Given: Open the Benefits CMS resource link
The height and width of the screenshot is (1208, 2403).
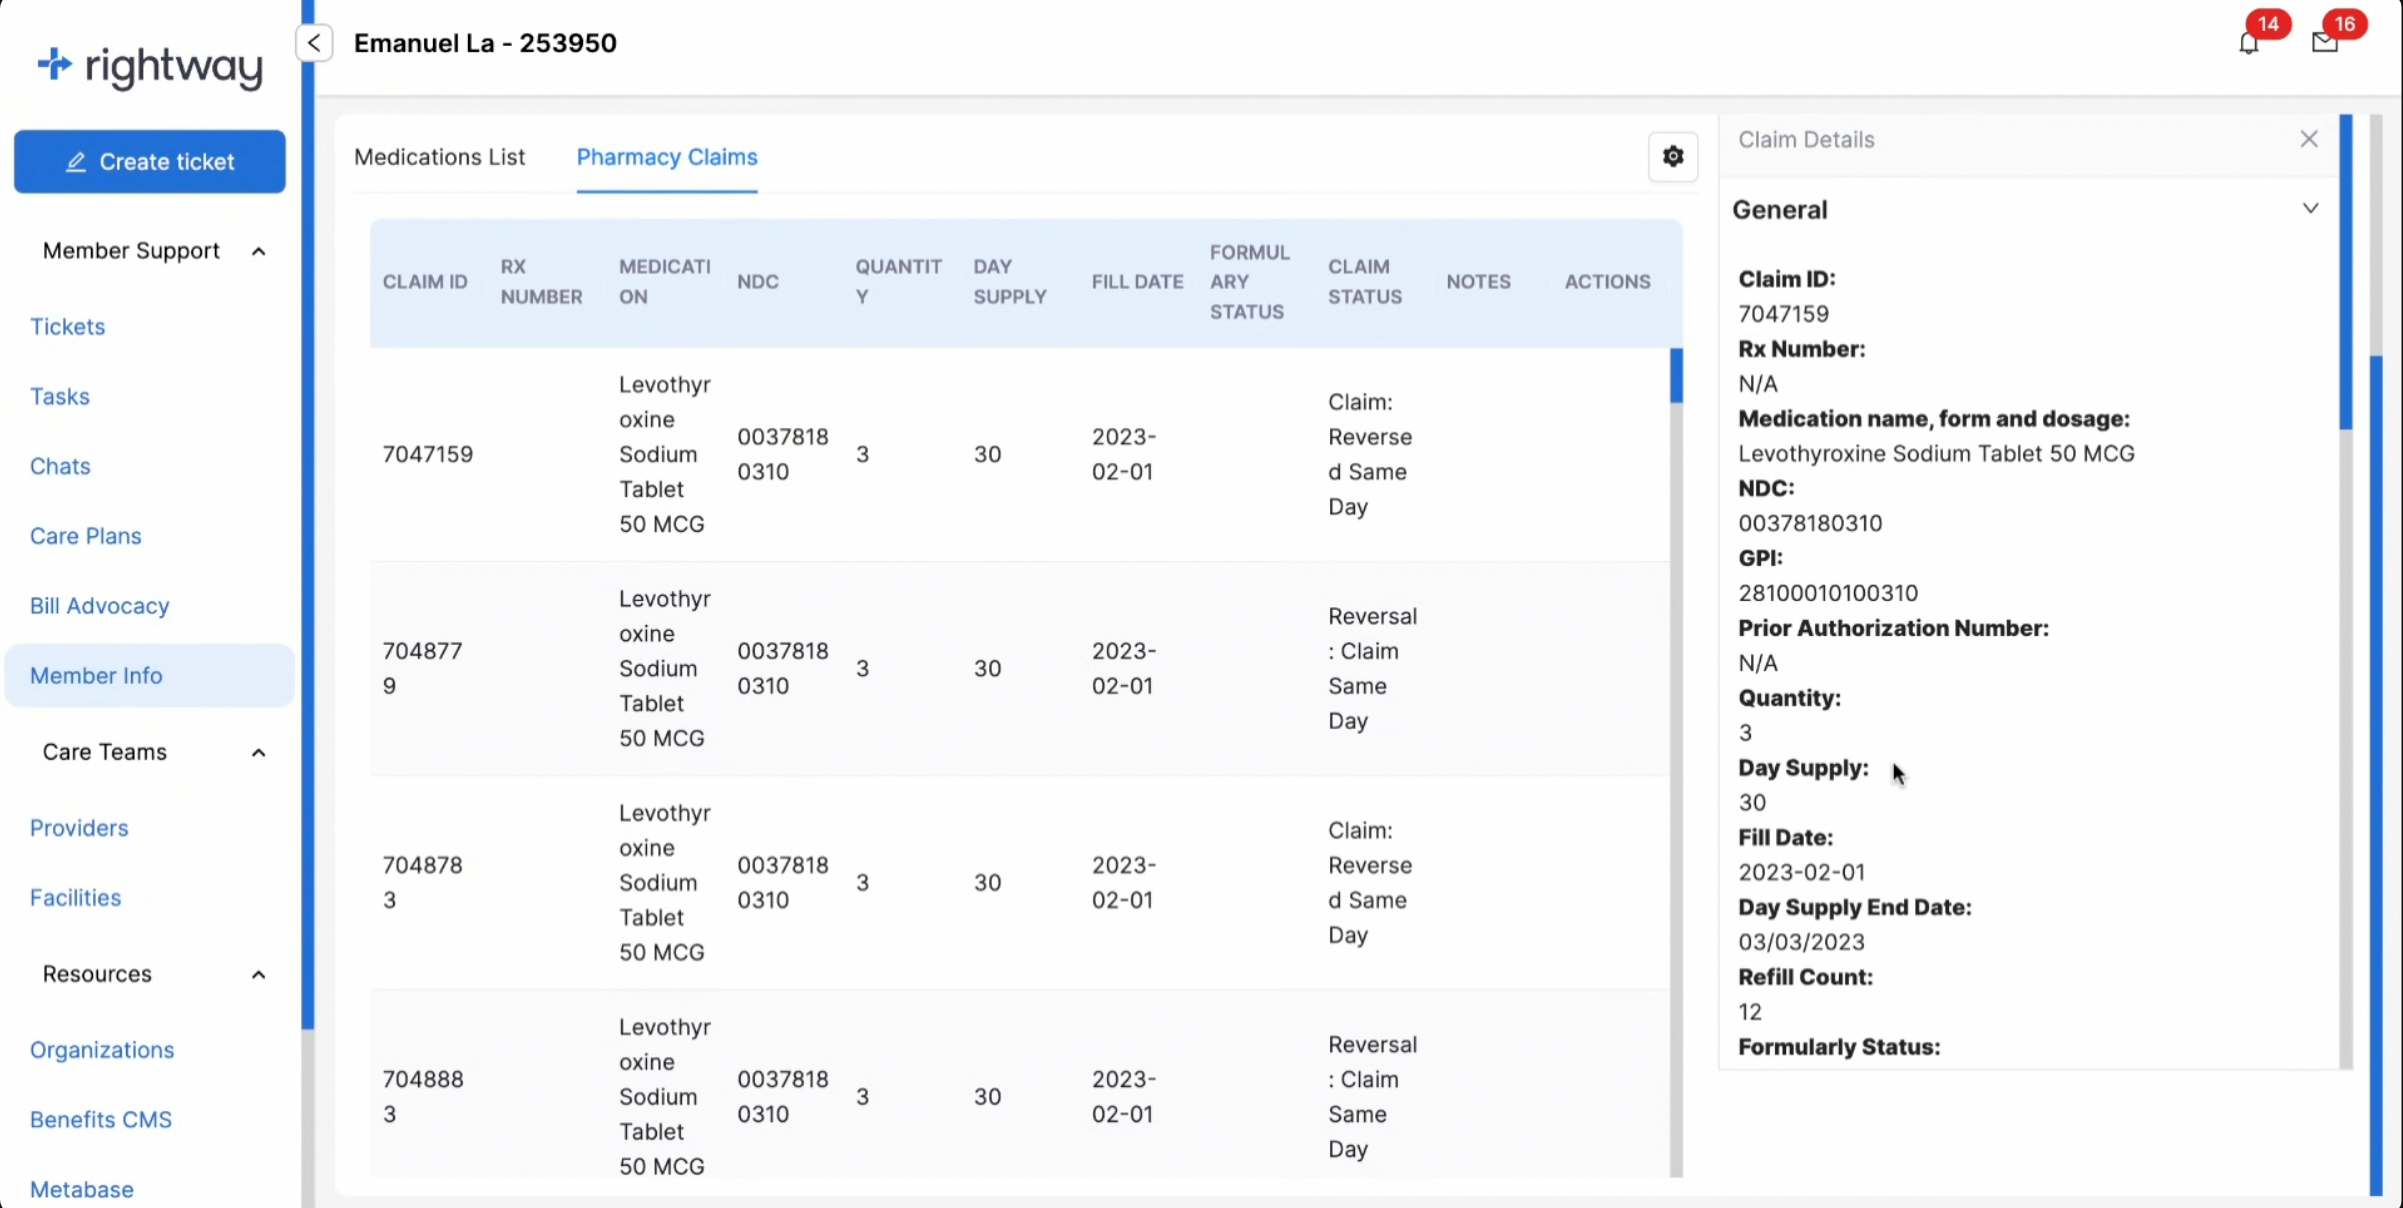Looking at the screenshot, I should click(x=100, y=1119).
